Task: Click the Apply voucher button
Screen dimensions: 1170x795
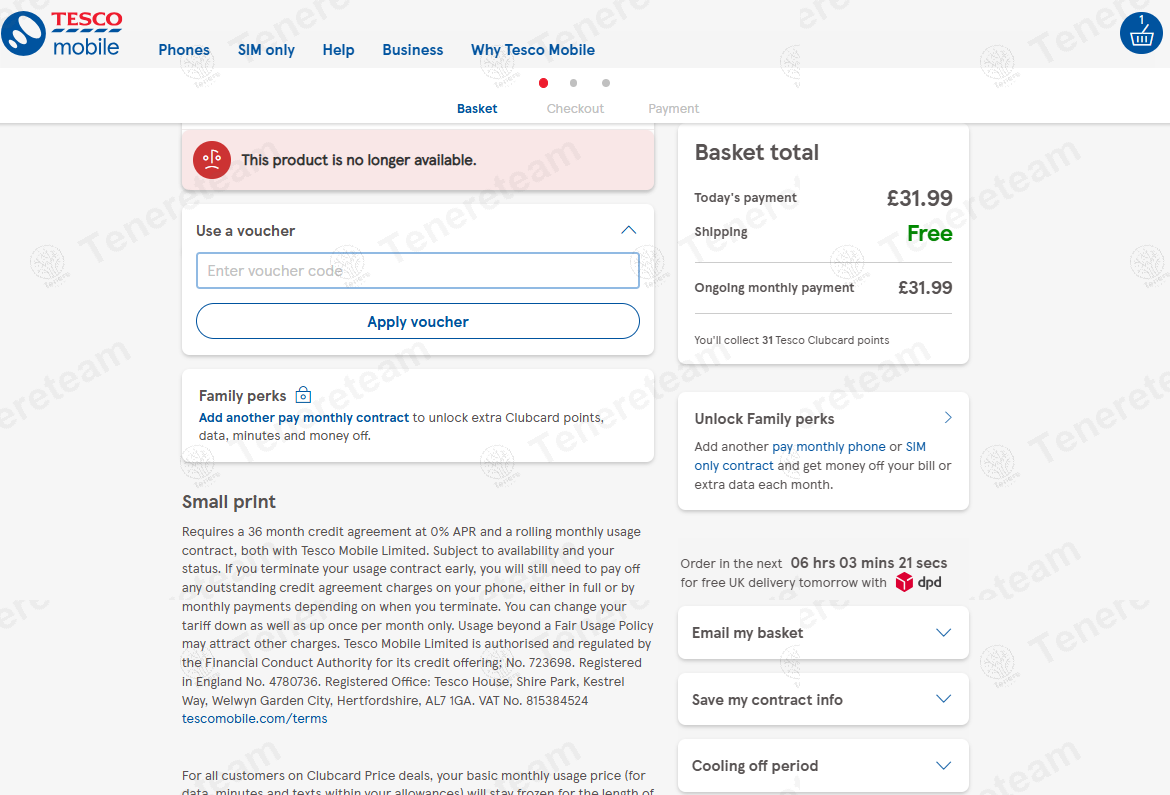Action: (x=418, y=321)
